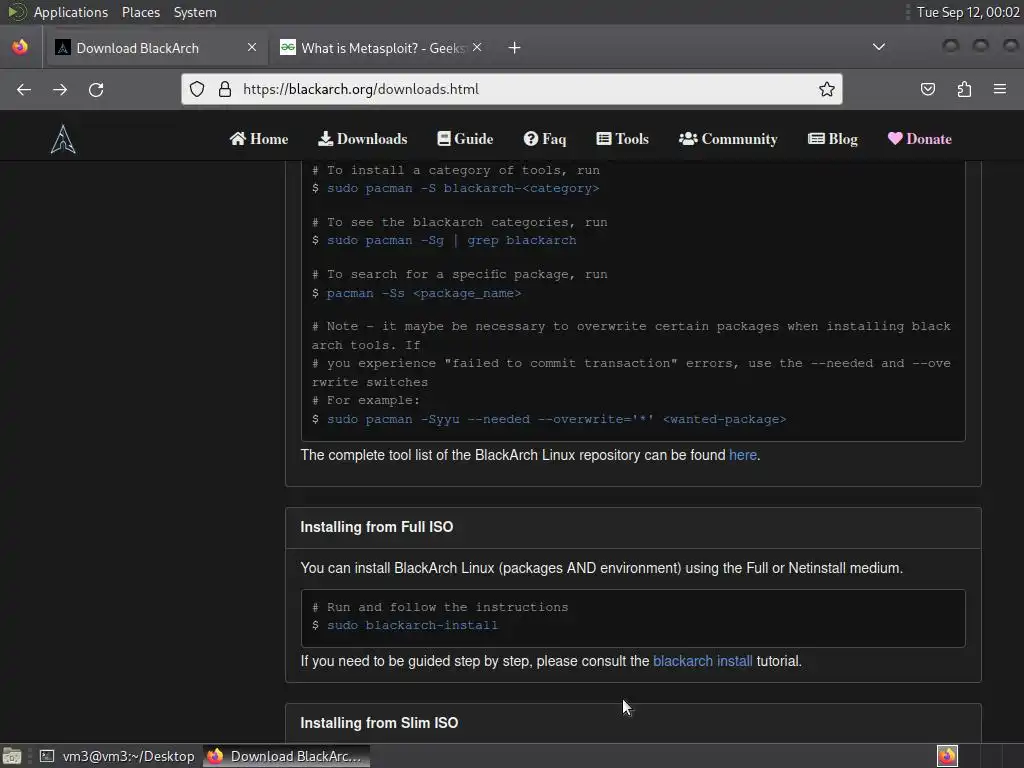The height and width of the screenshot is (768, 1024).
Task: Open the System menu
Action: tap(195, 12)
